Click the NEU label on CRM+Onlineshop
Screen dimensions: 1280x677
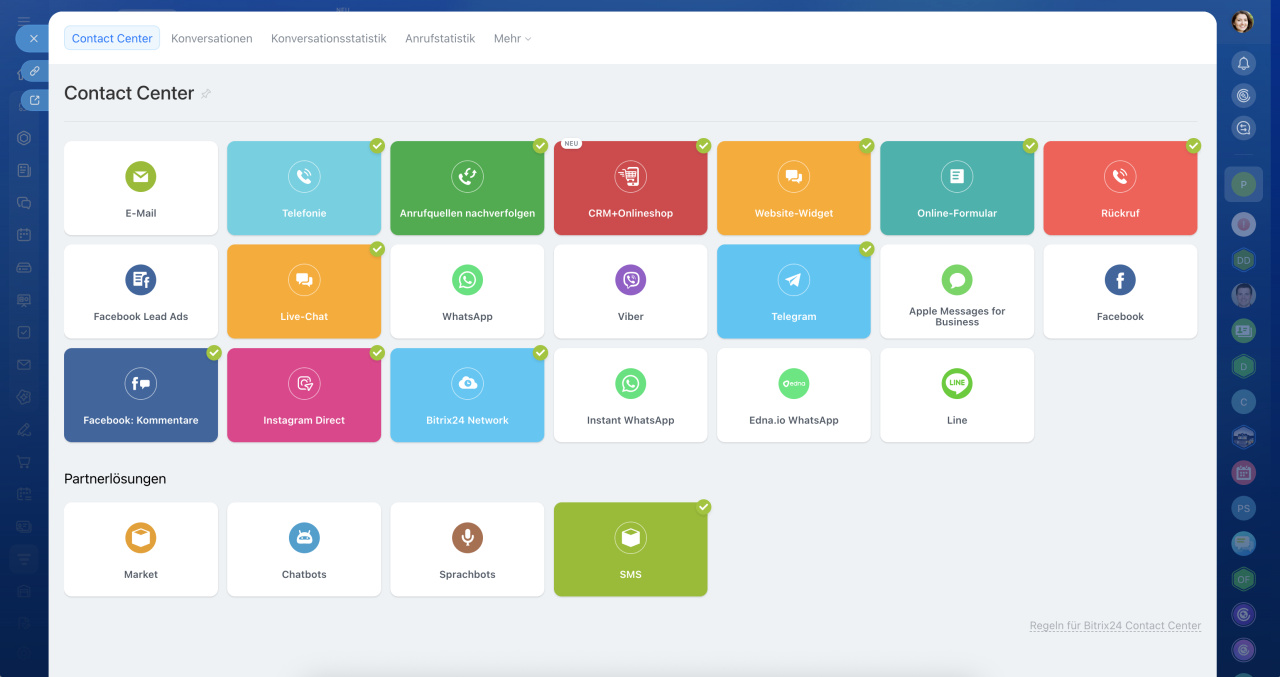(571, 144)
